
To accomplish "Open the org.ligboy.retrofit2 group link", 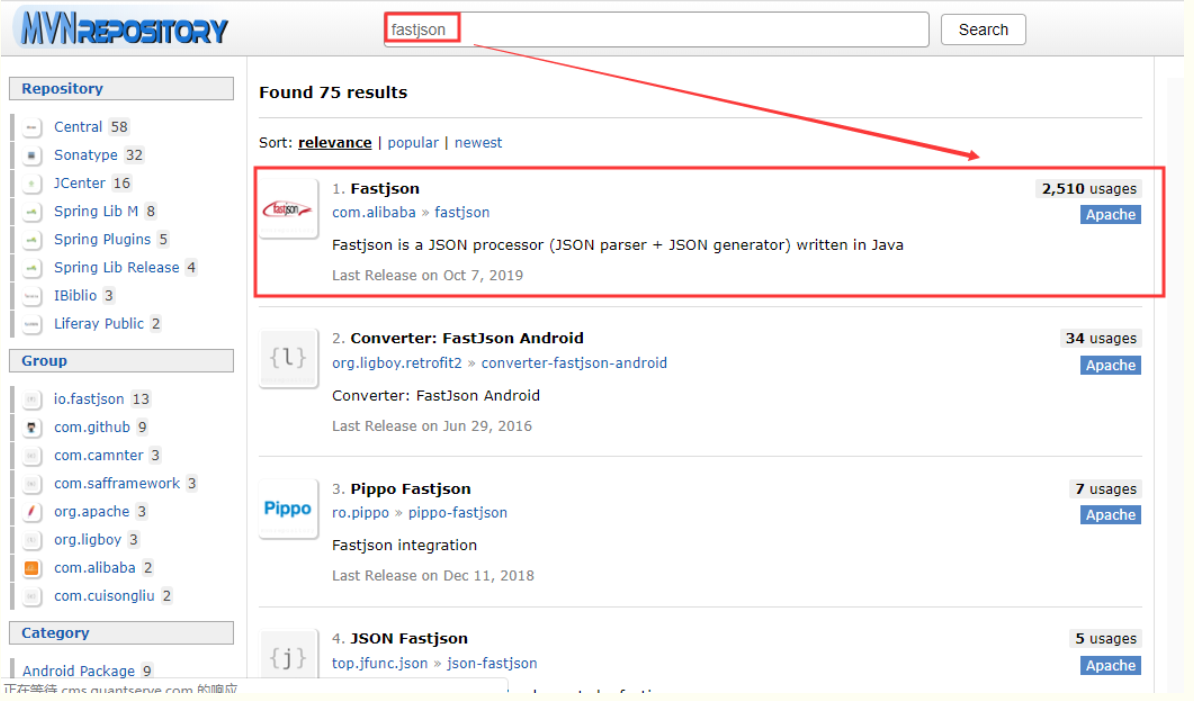I will pyautogui.click(x=397, y=363).
